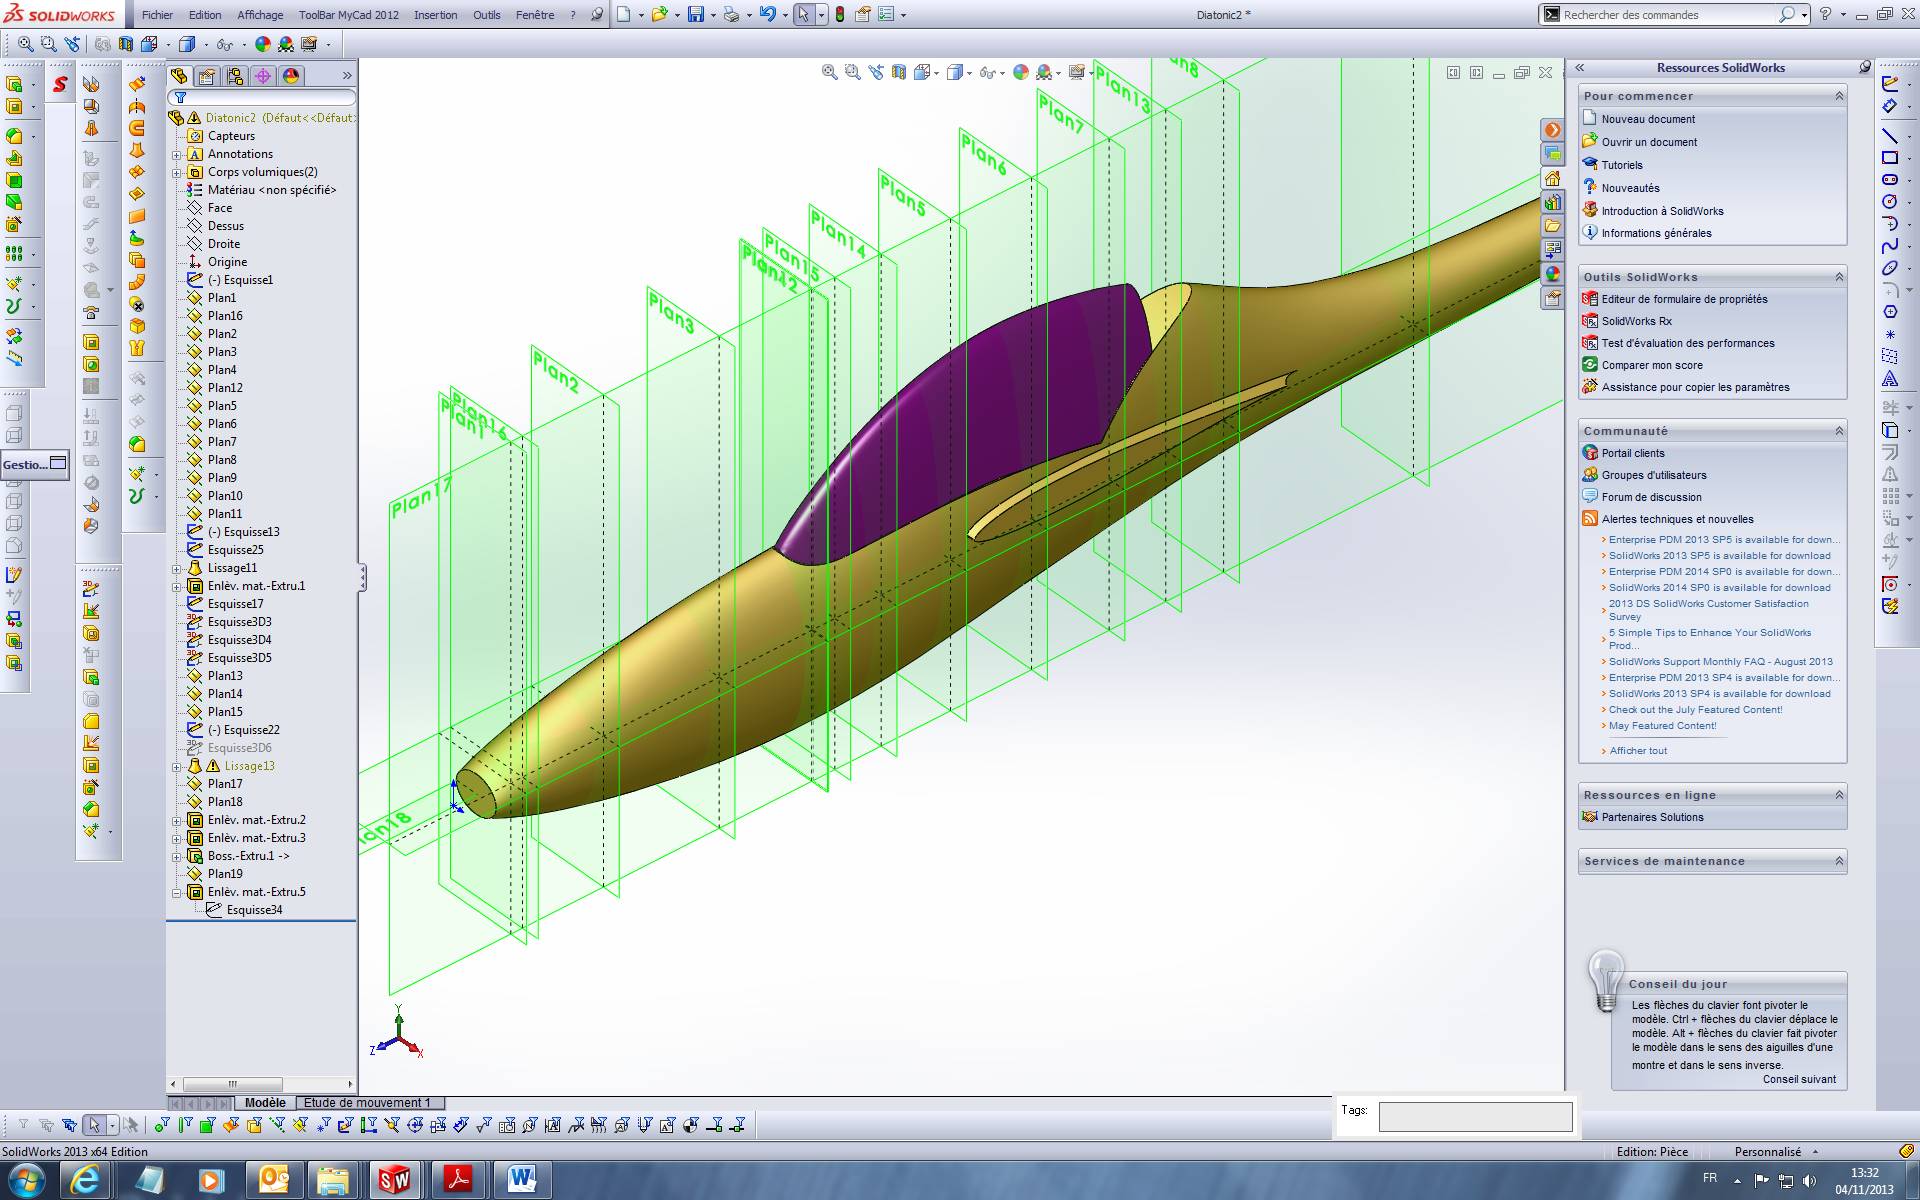Switch to Etude de mouvement 1 tab
Screen dimensions: 1920x1200
tap(367, 1103)
